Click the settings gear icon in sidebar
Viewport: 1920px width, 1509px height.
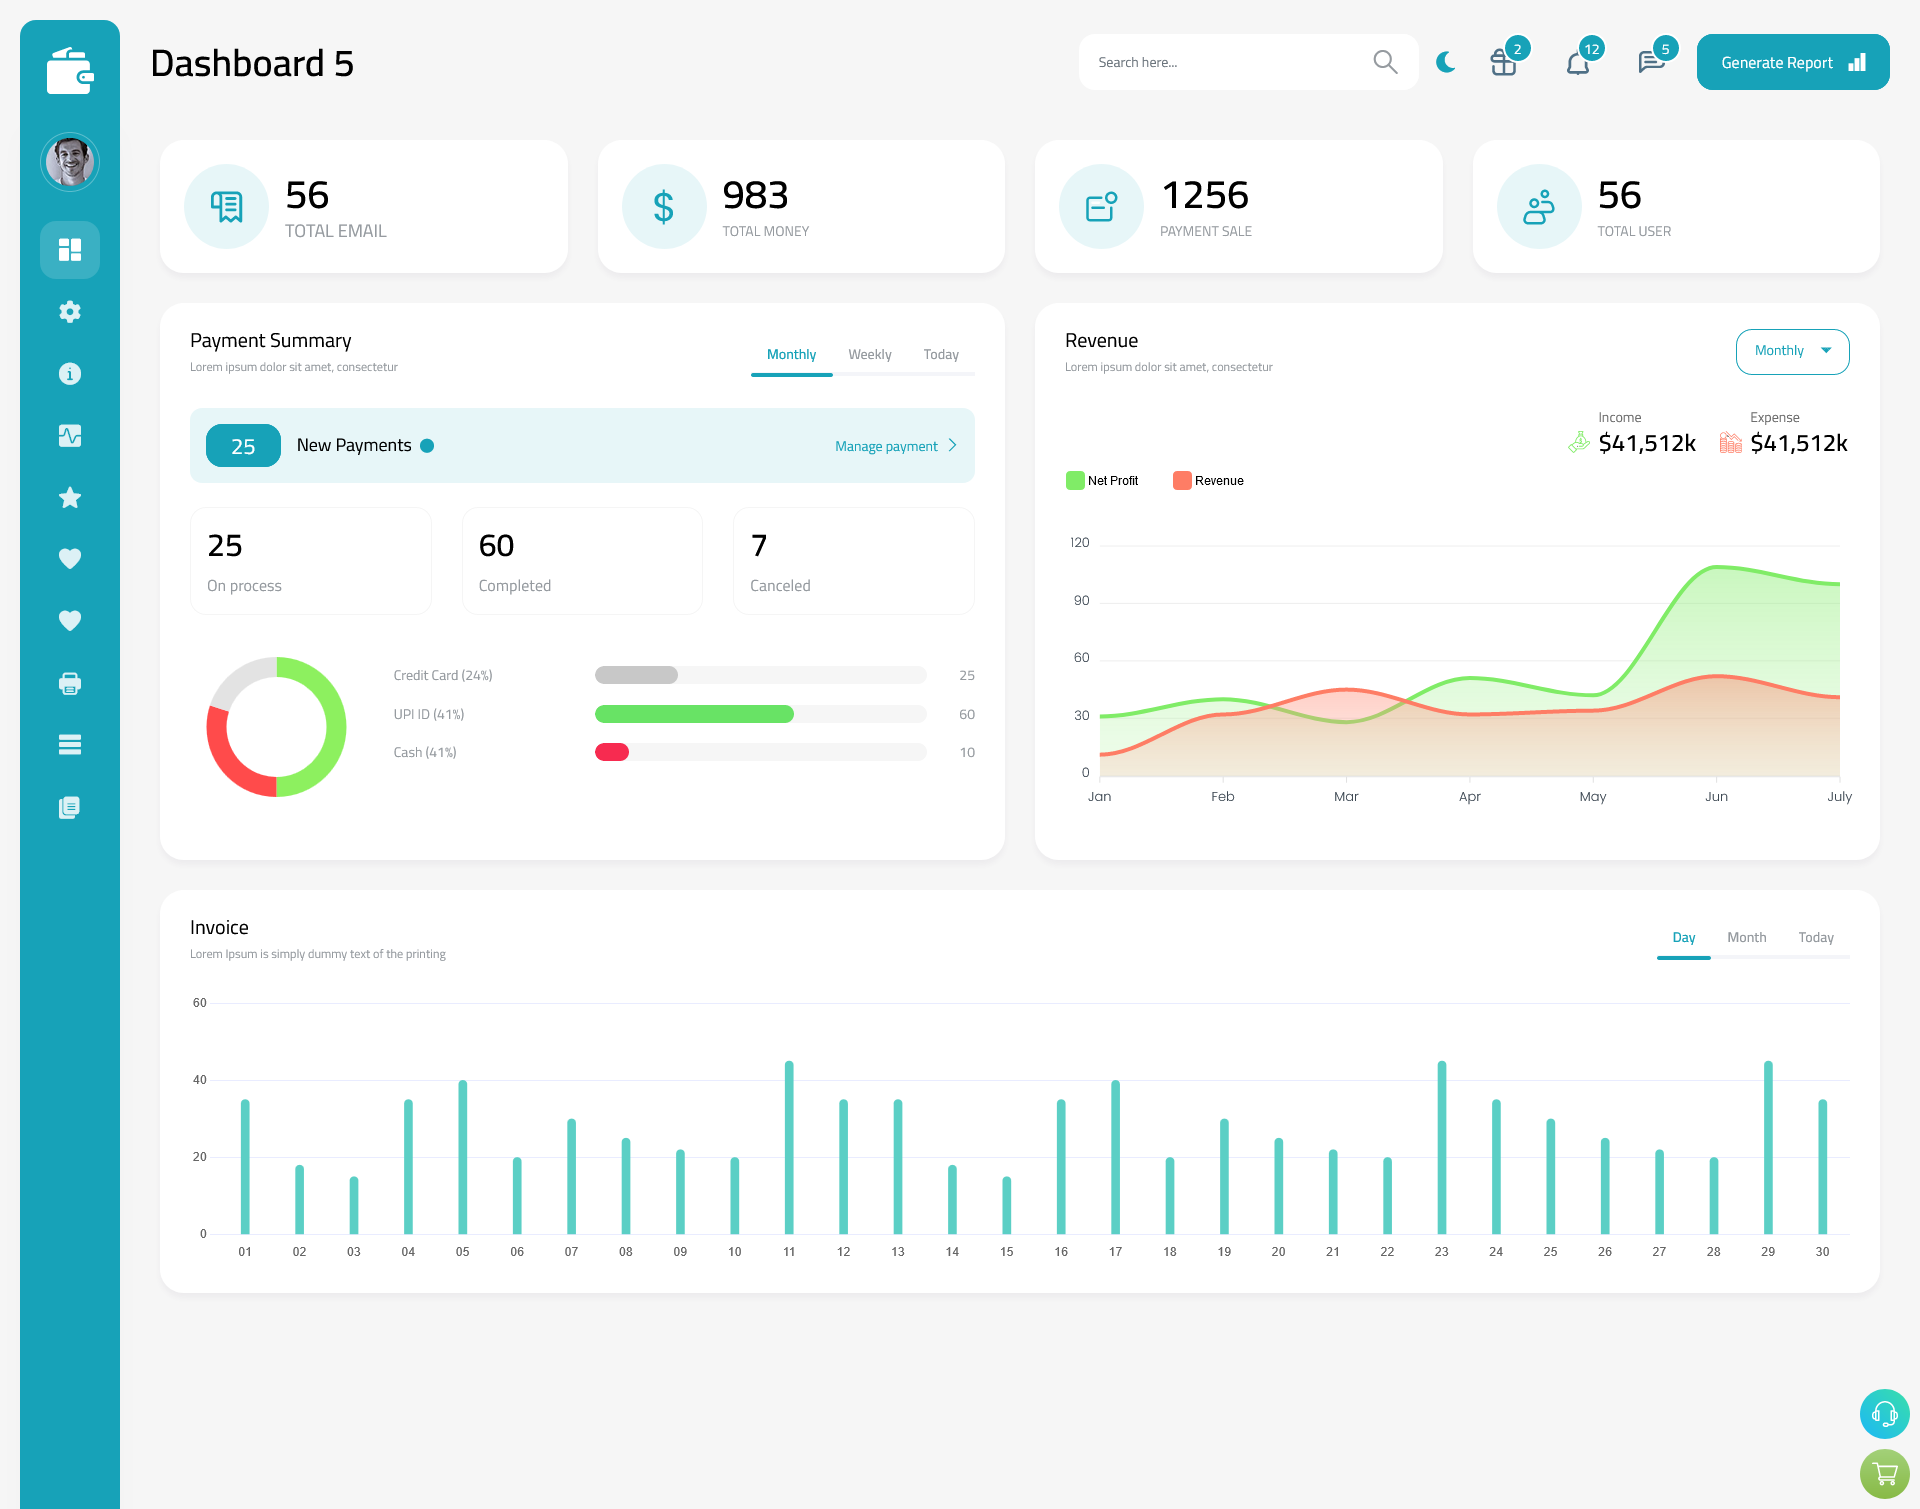(x=69, y=310)
